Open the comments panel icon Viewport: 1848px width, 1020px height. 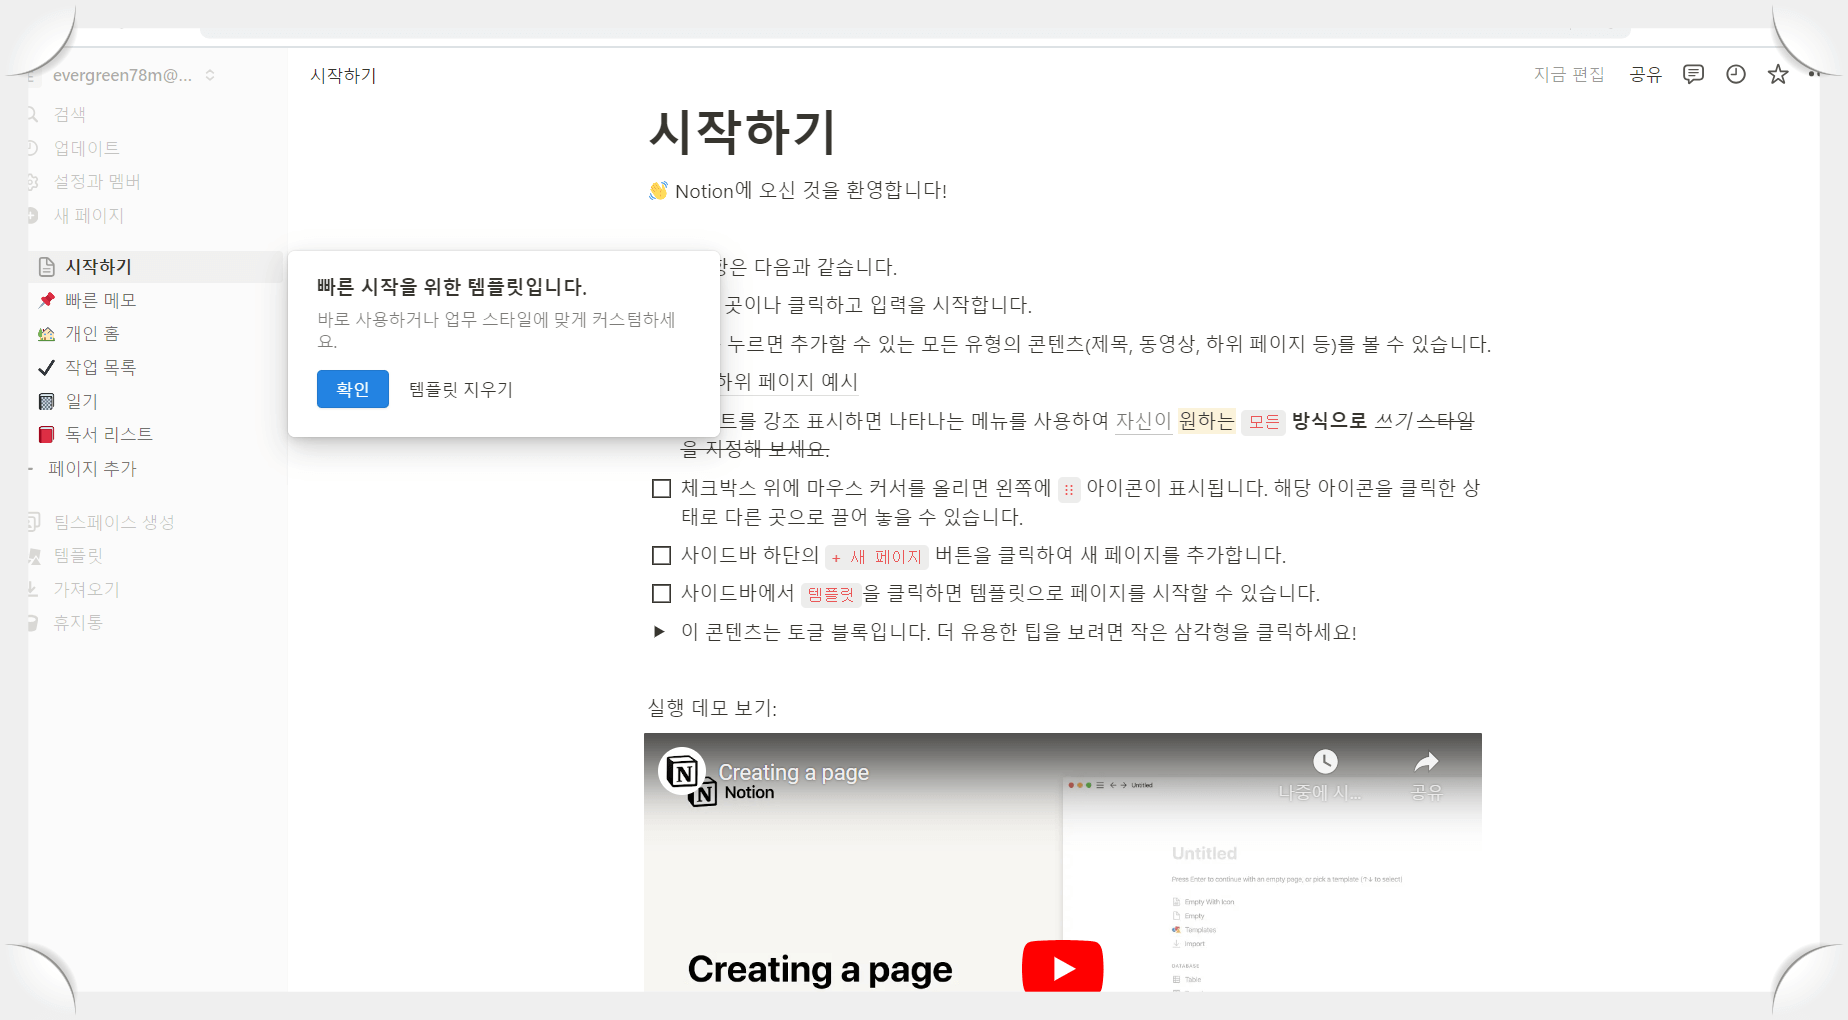[1693, 73]
